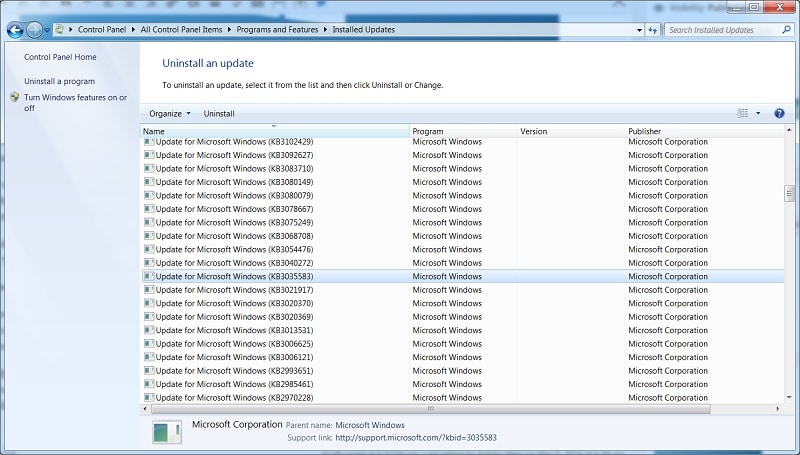Sort by Version column header

click(x=571, y=131)
